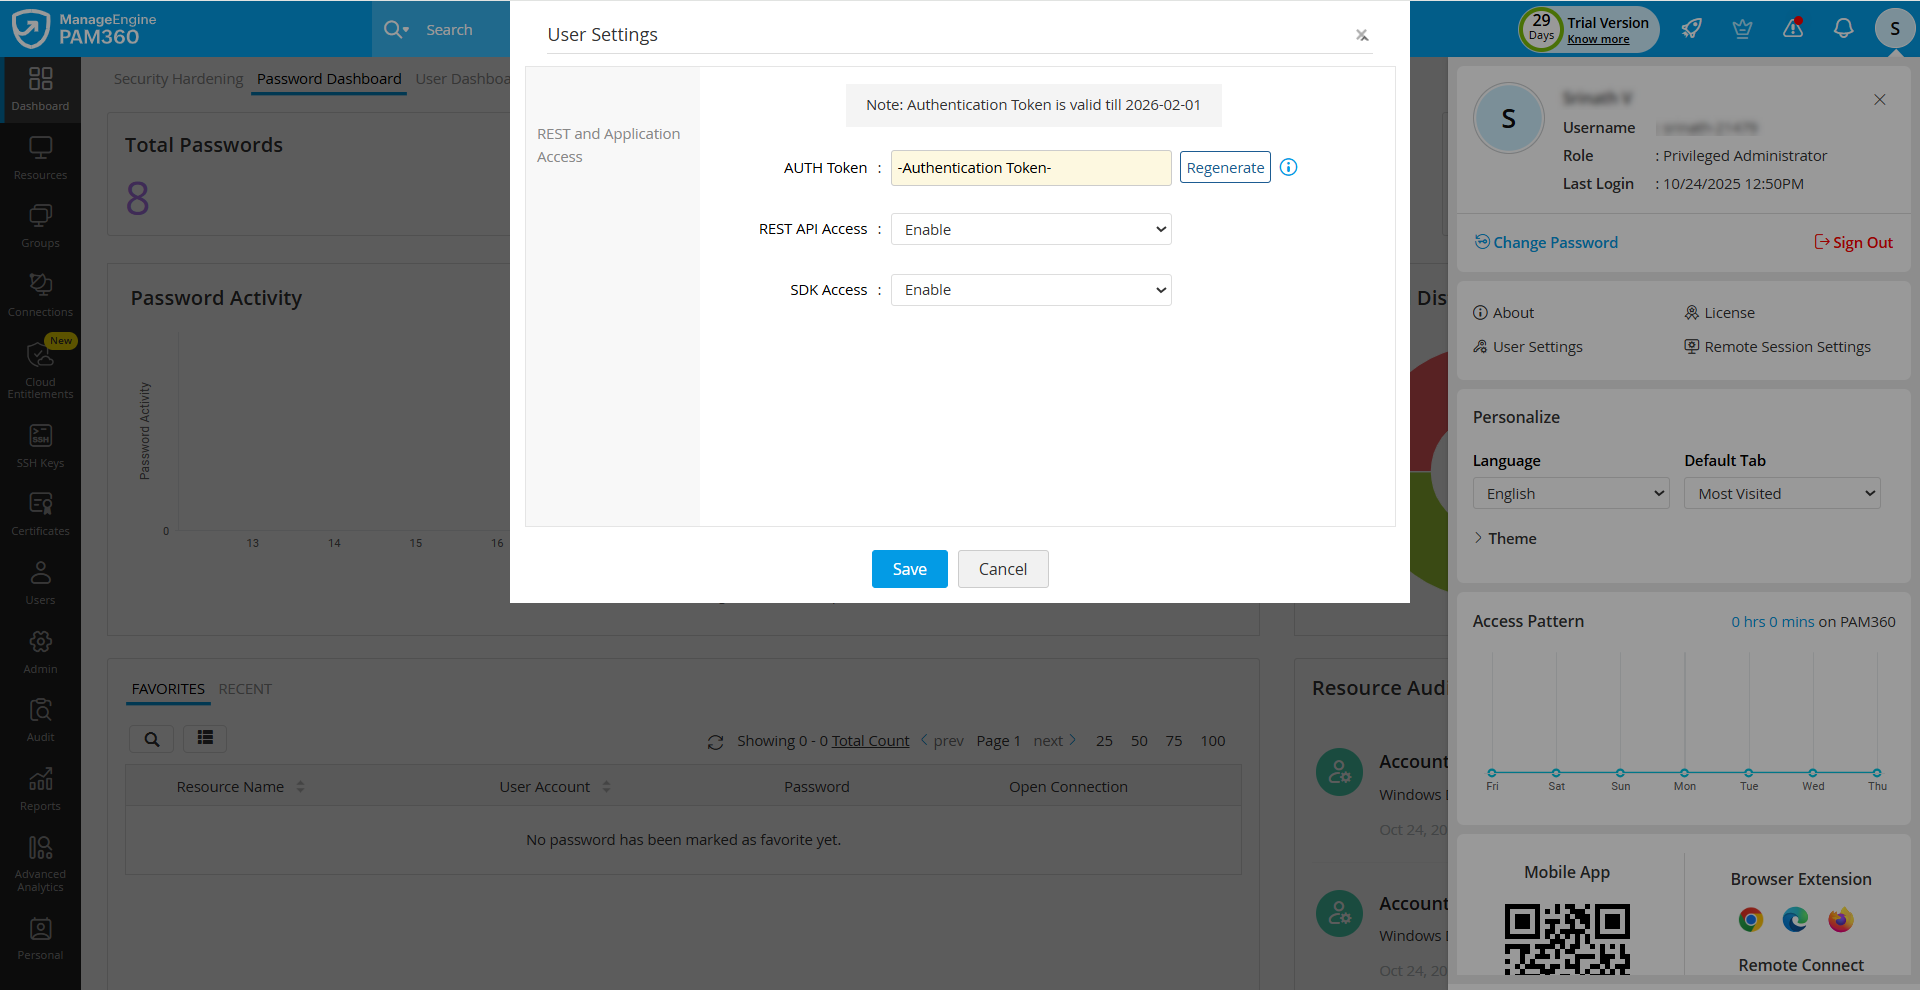Open the Certificates section from the sidebar
1920x990 pixels.
coord(40,511)
